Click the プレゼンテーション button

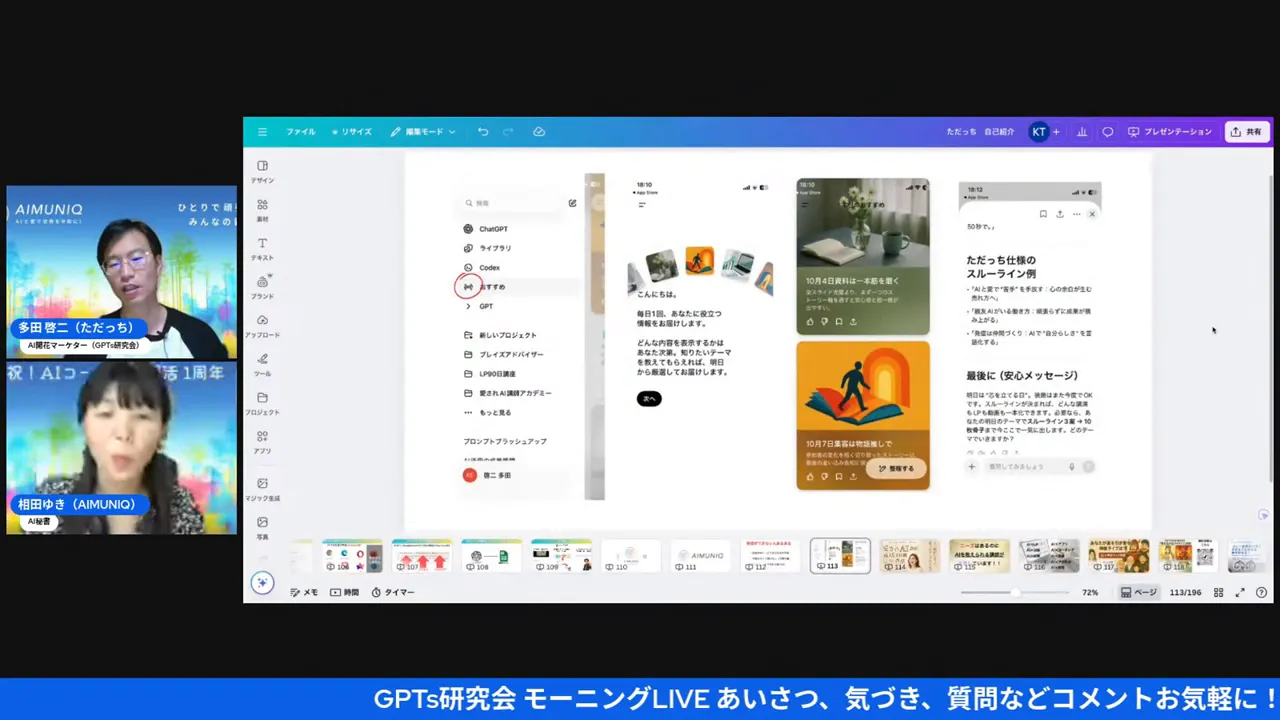[1169, 132]
